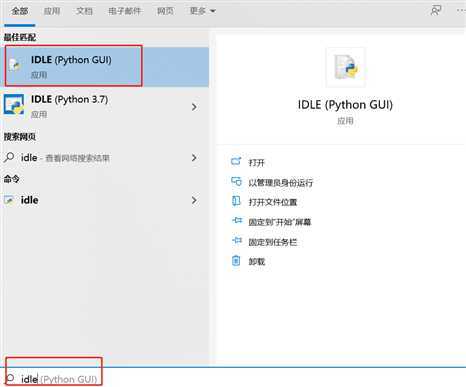Image resolution: width=466 pixels, height=387 pixels.
Task: Click IDLE (Python GUI) title in details pane
Action: click(345, 105)
